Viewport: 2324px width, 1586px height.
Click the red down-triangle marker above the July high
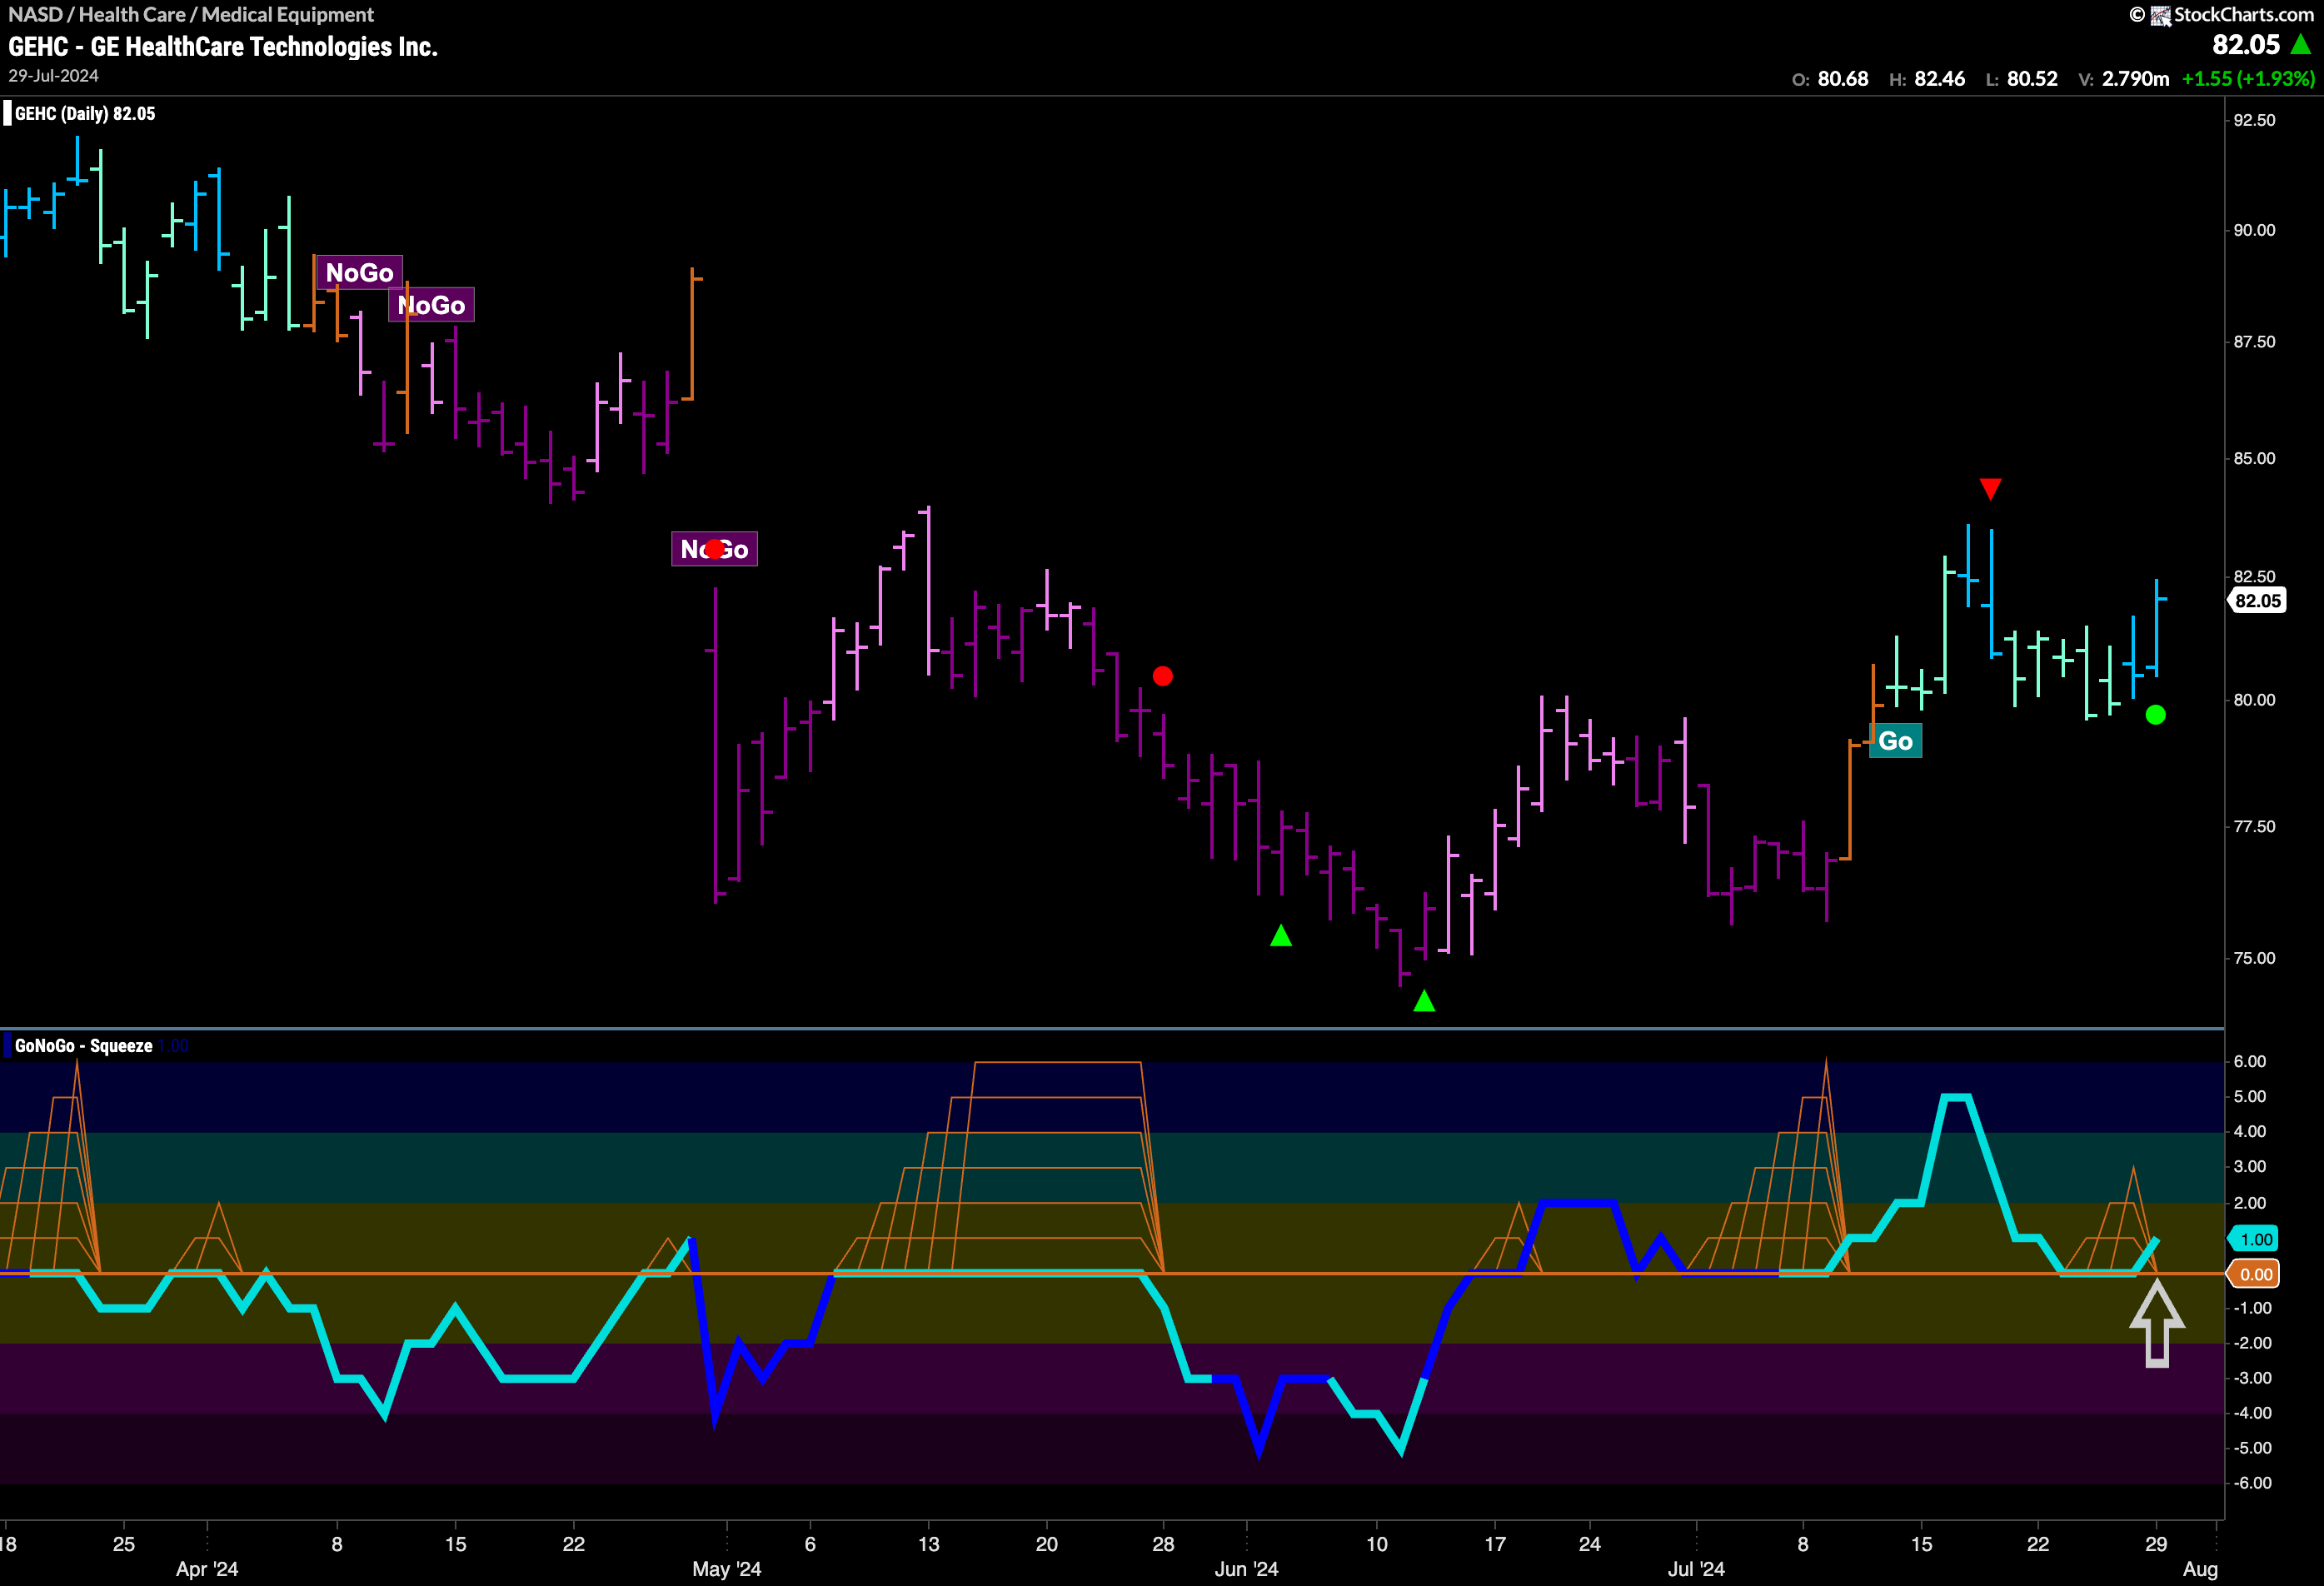(x=1990, y=488)
